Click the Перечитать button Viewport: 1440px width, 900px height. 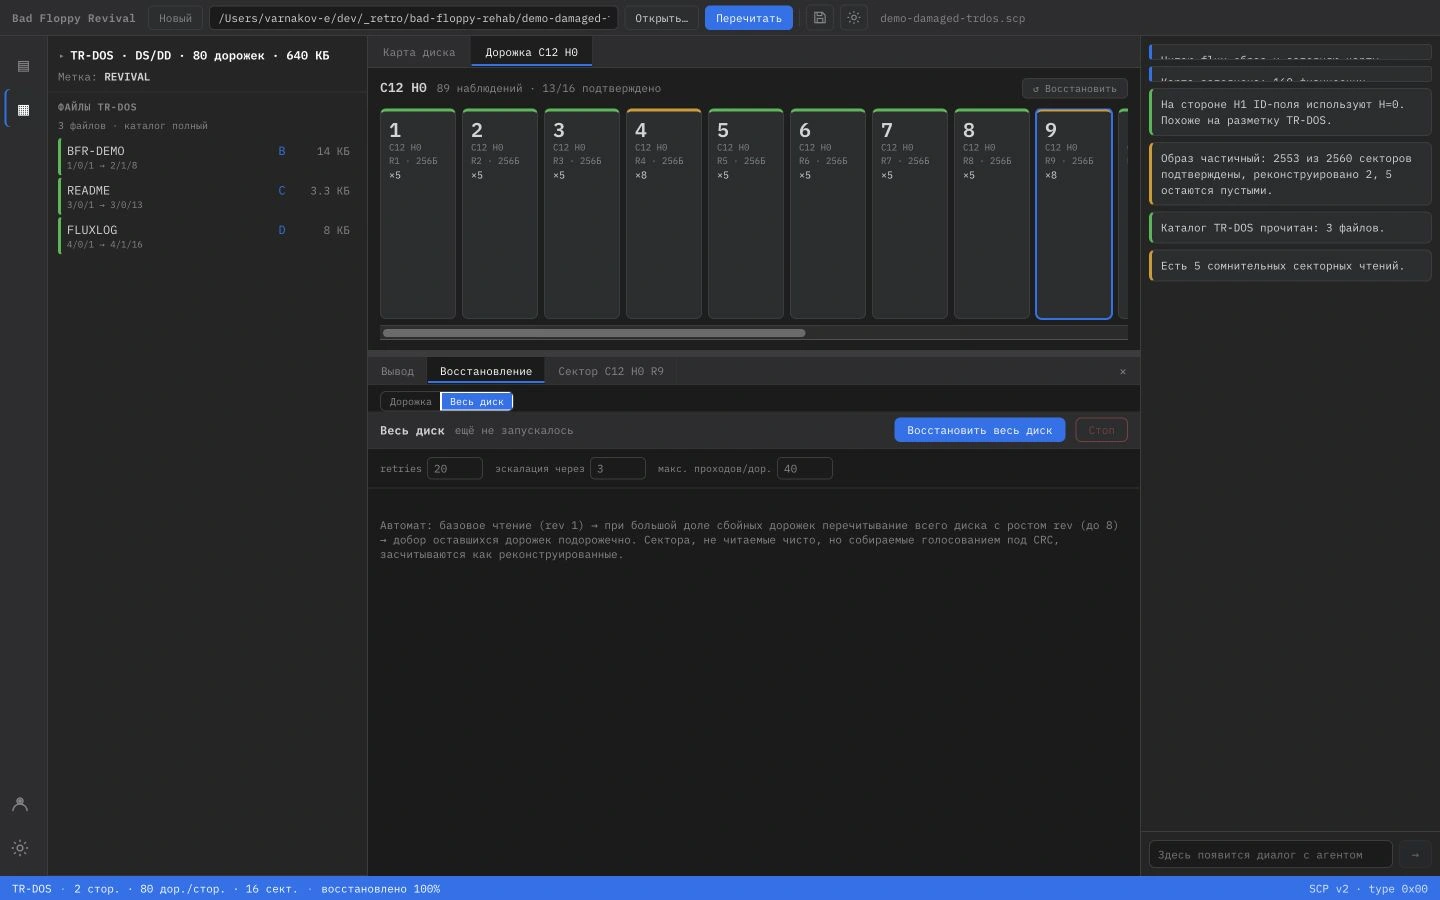(x=749, y=18)
